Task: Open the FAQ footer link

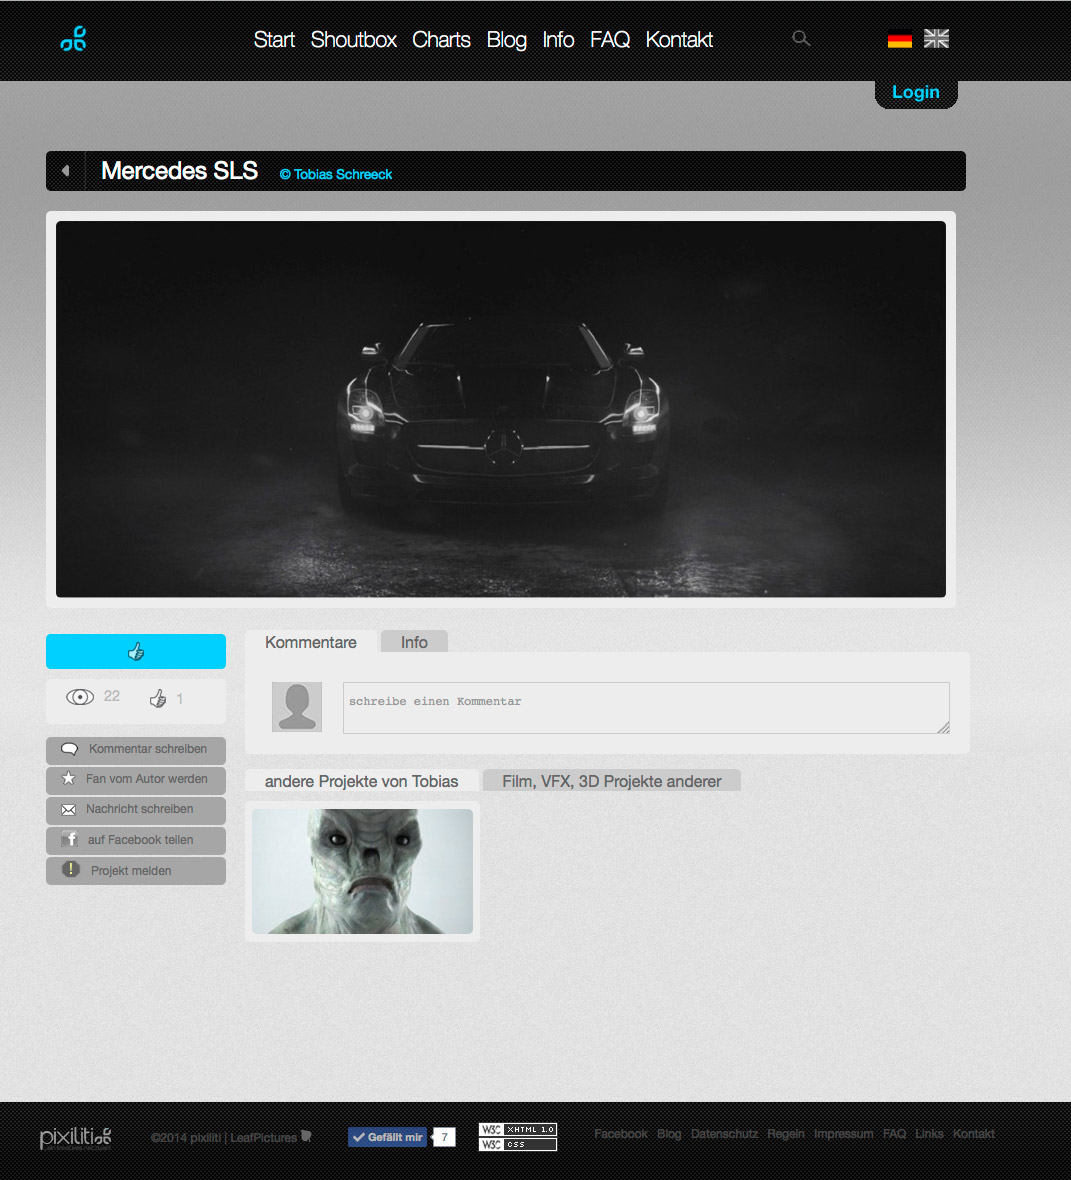Action: pyautogui.click(x=894, y=1134)
